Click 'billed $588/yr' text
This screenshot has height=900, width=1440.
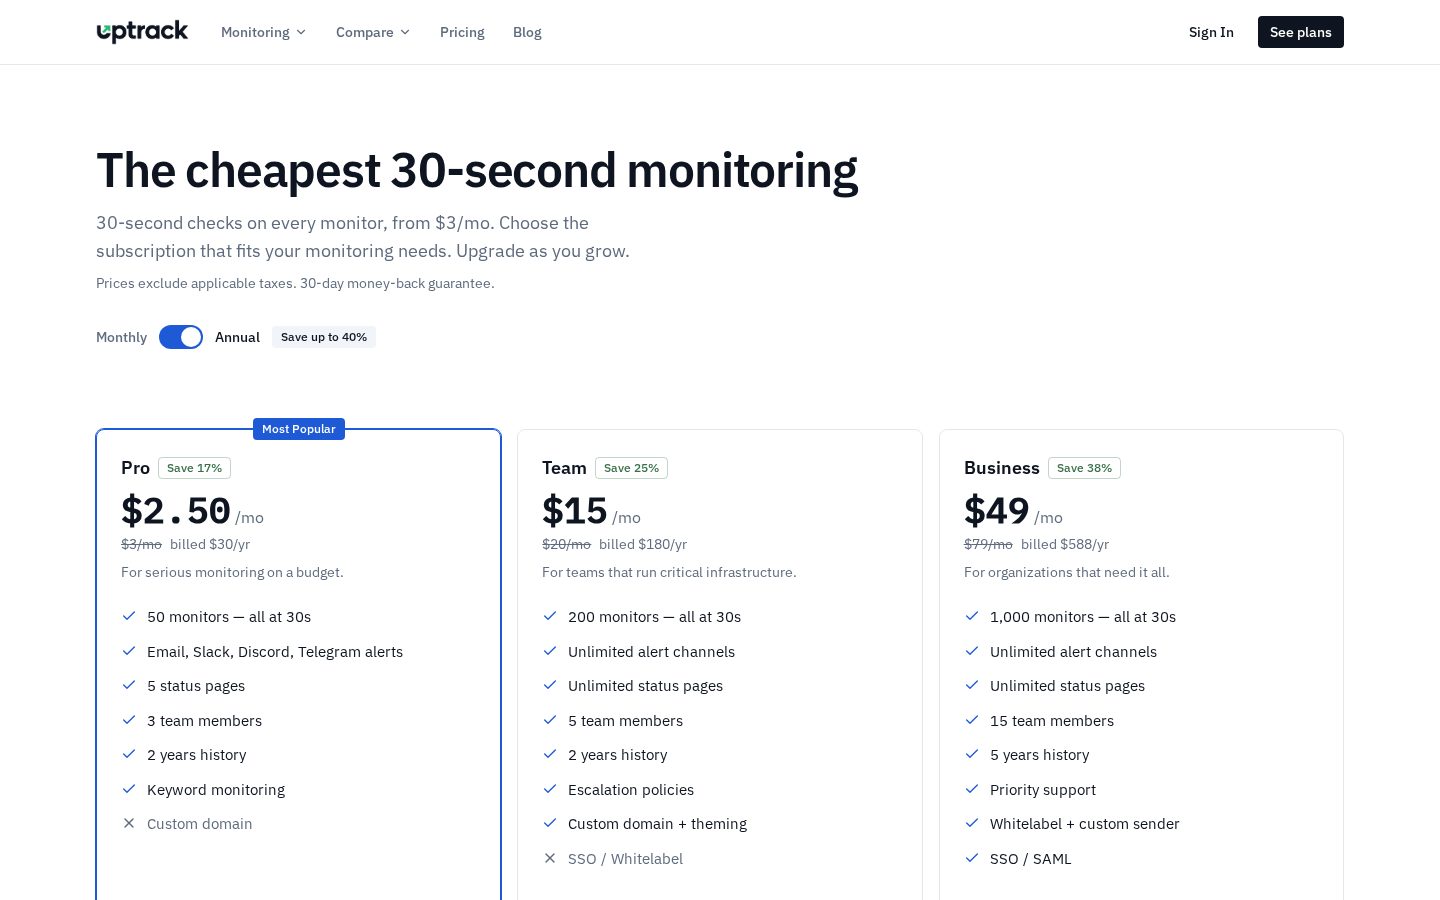tap(1065, 544)
